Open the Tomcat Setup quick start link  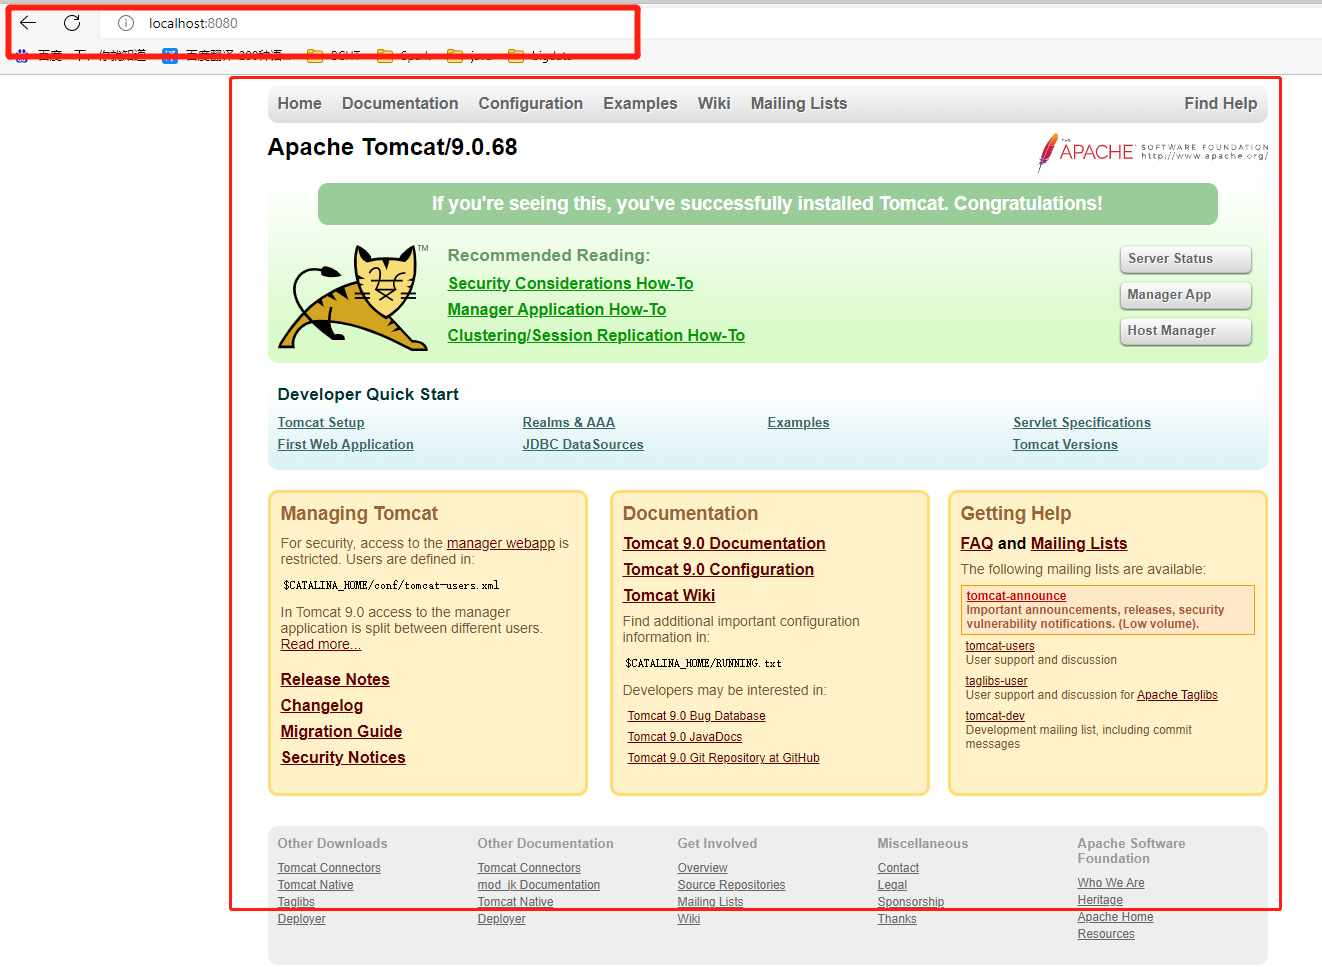pos(321,423)
